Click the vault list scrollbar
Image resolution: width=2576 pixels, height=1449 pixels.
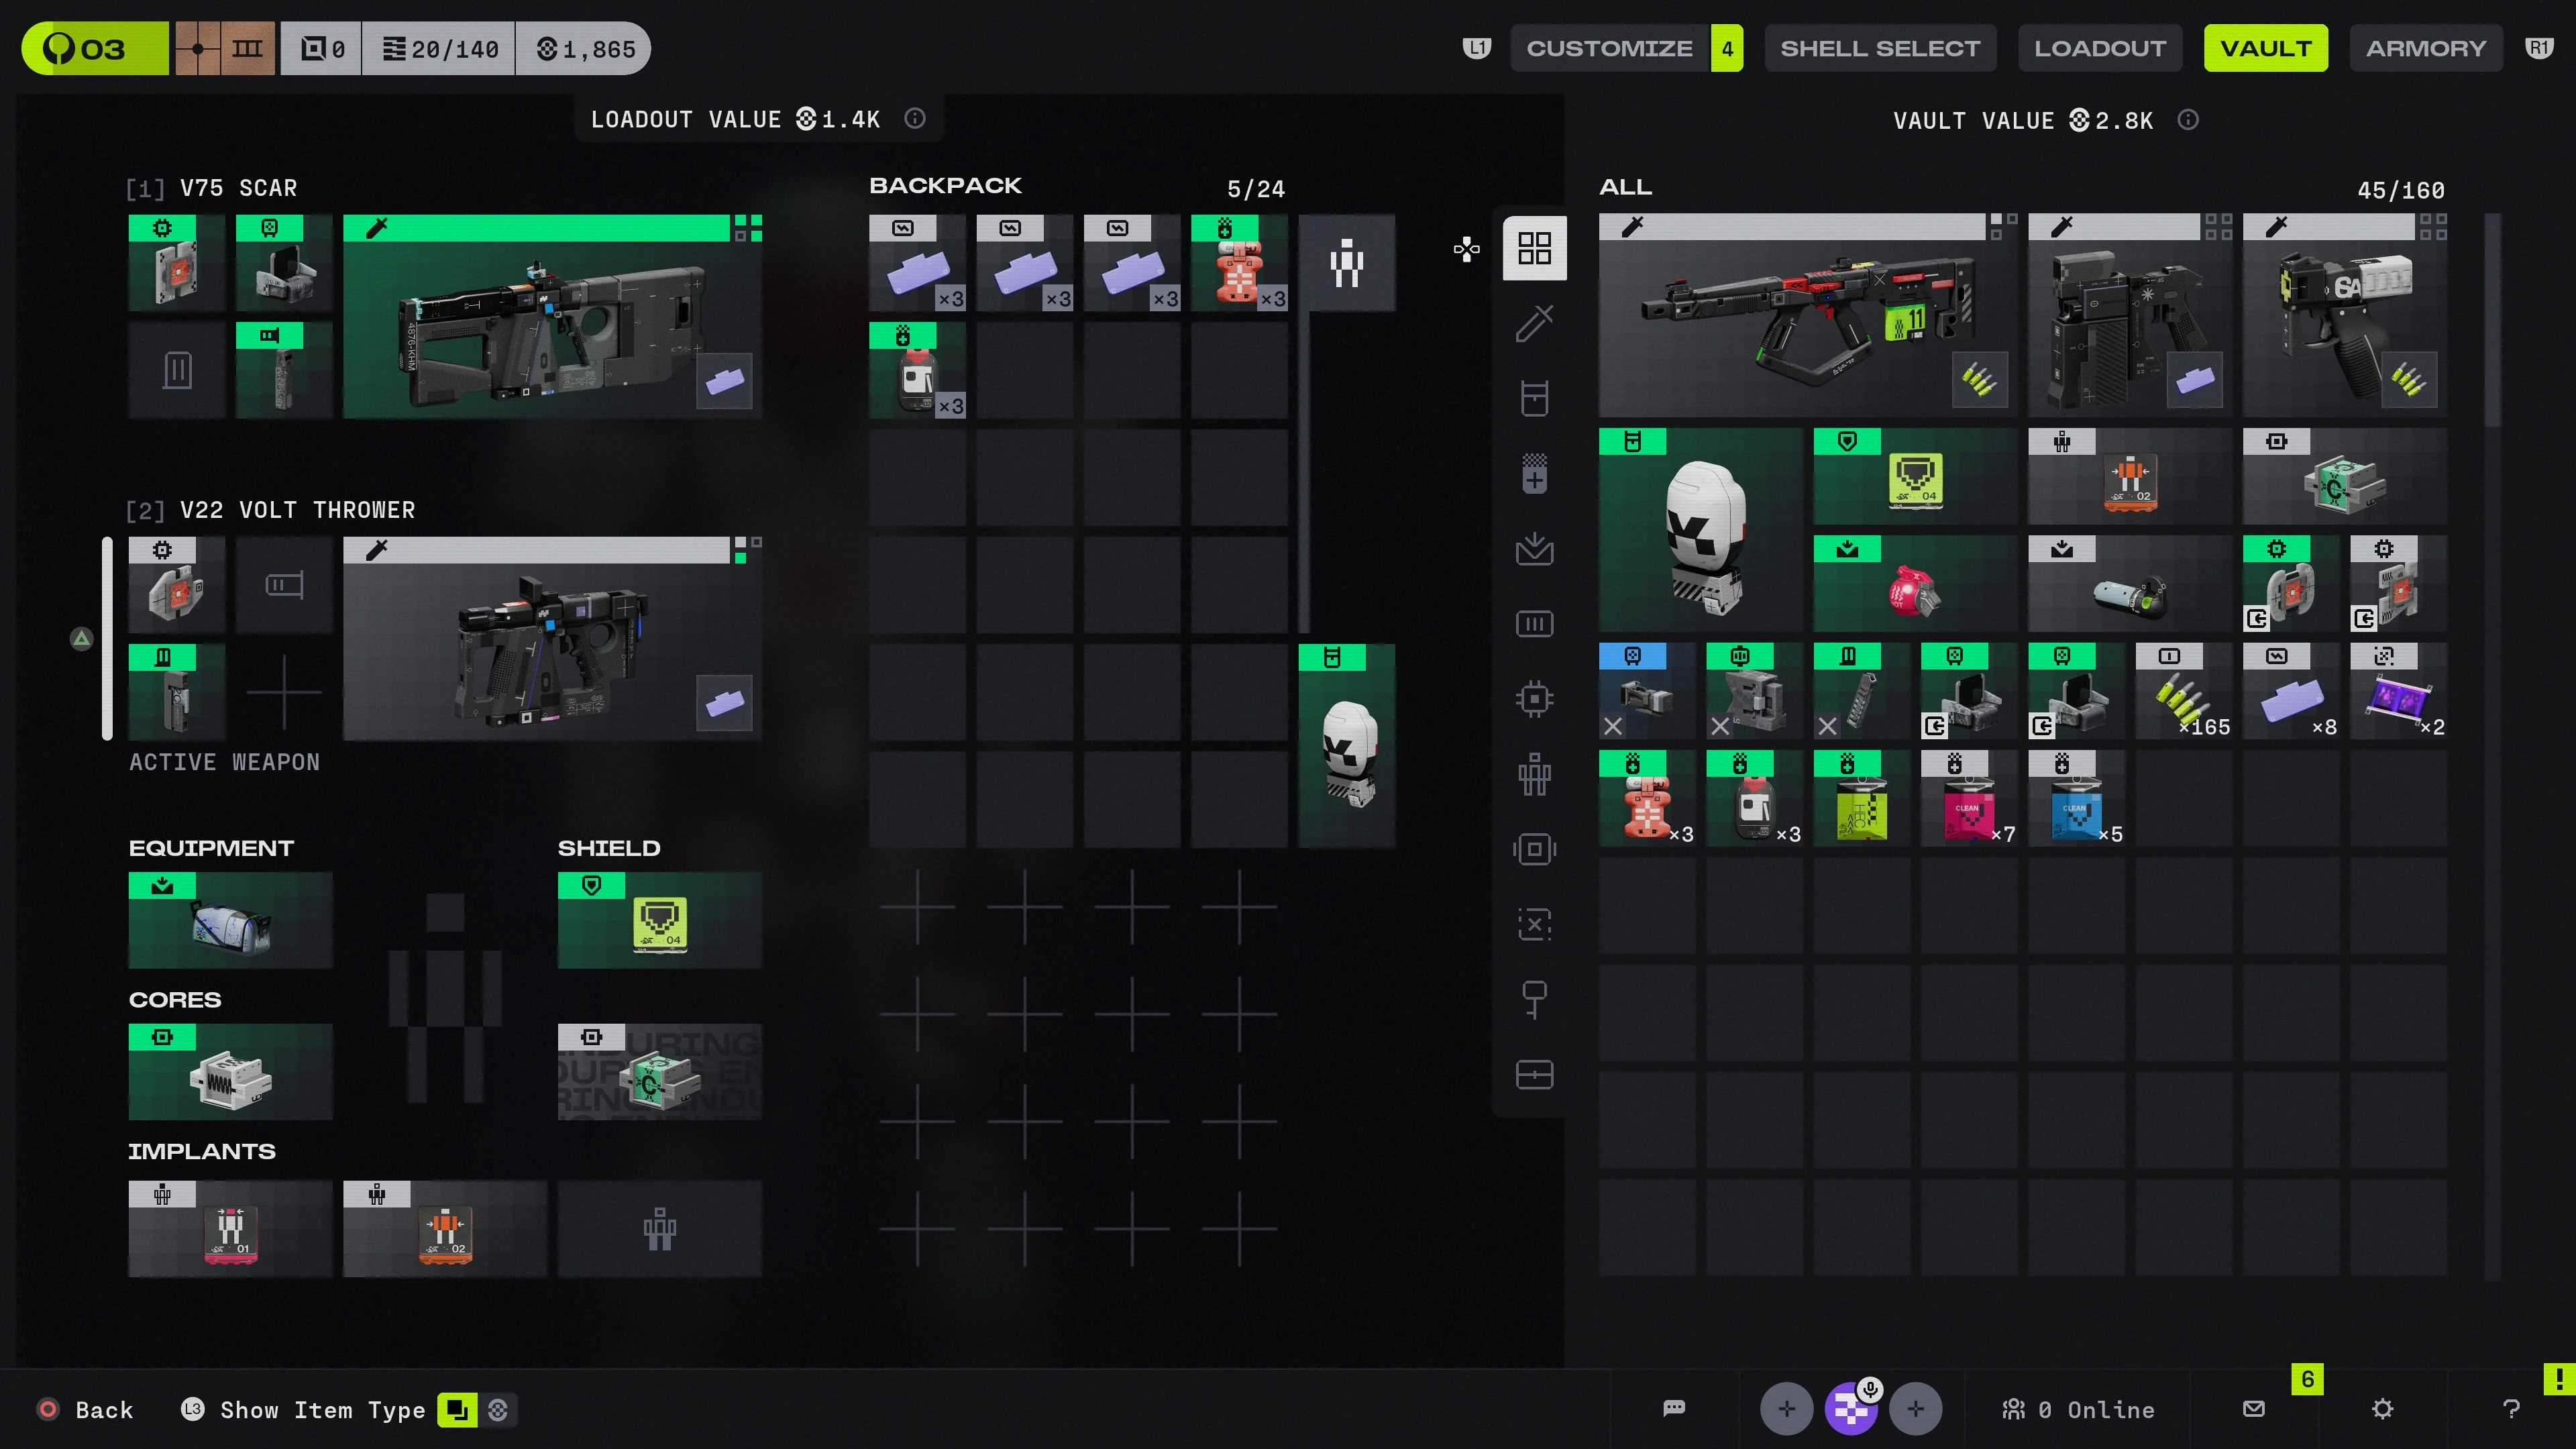[x=2492, y=320]
